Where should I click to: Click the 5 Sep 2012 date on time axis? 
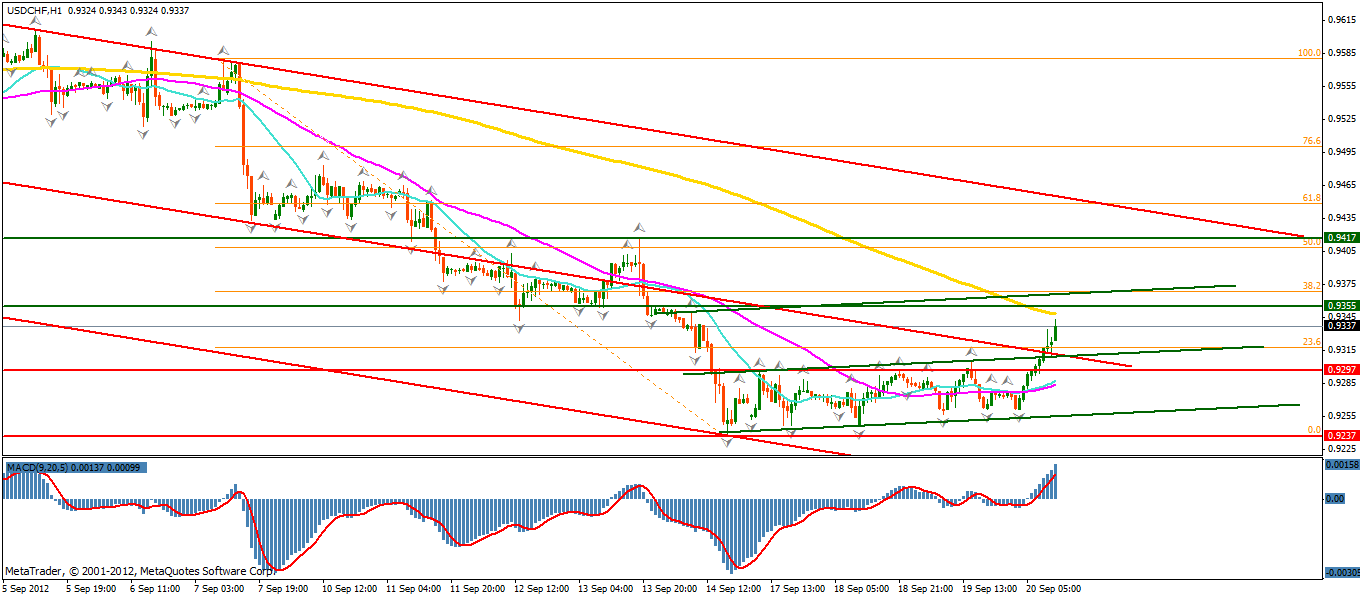pyautogui.click(x=26, y=588)
